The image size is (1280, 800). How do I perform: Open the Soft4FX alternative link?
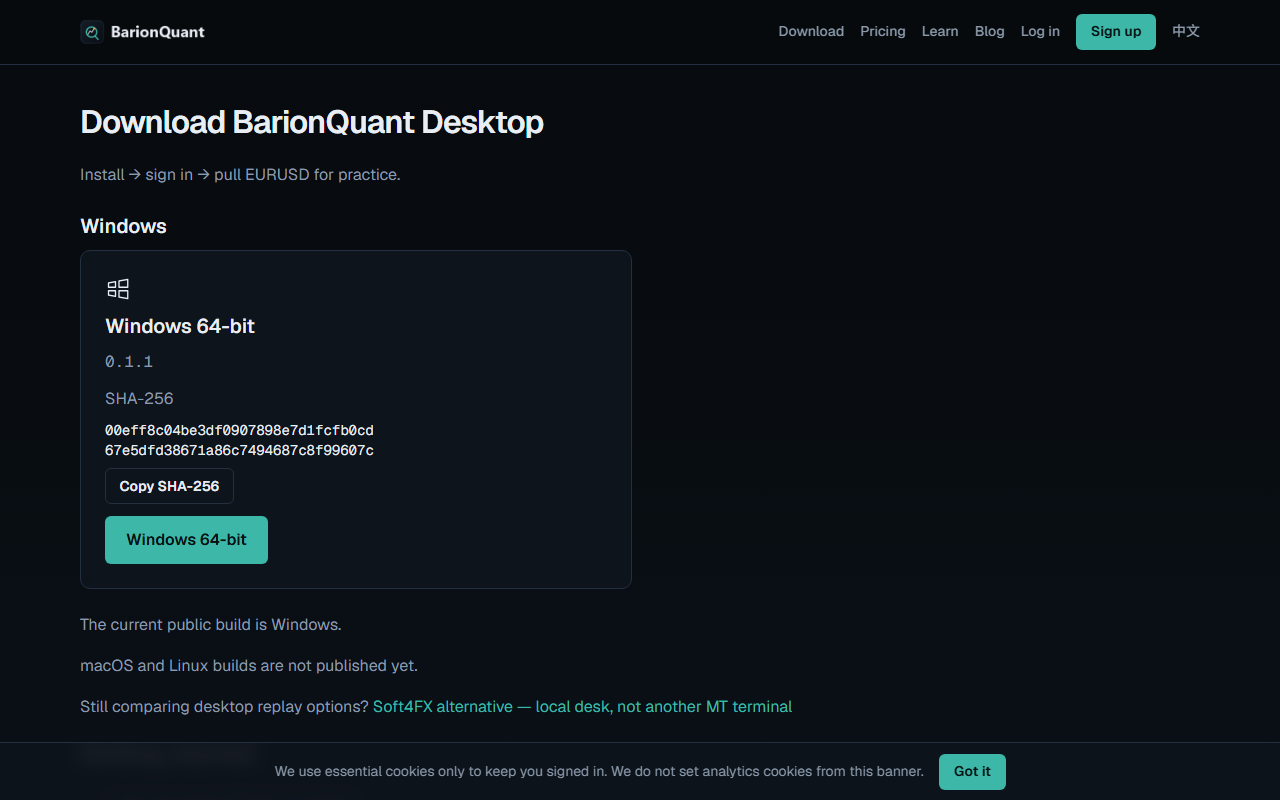click(x=582, y=707)
